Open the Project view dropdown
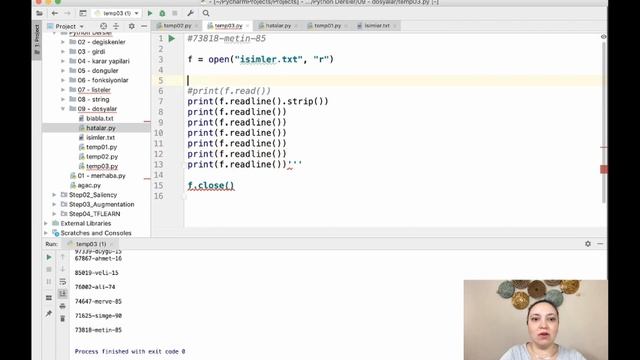The image size is (640, 360). point(65,26)
